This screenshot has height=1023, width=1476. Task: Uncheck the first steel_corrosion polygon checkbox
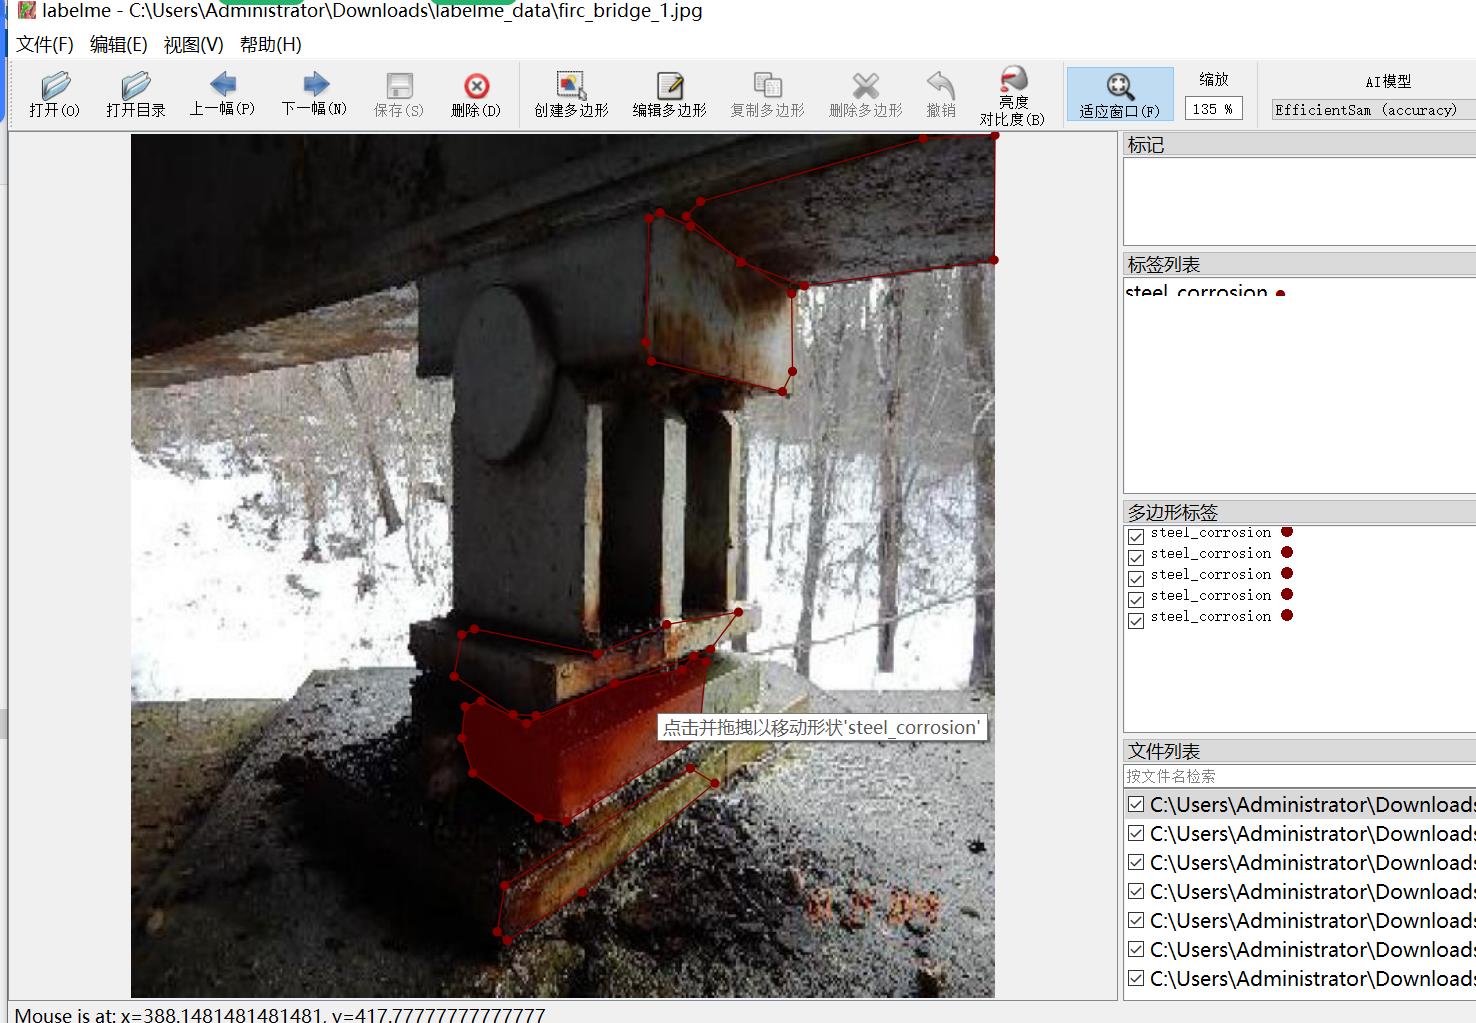(x=1136, y=537)
